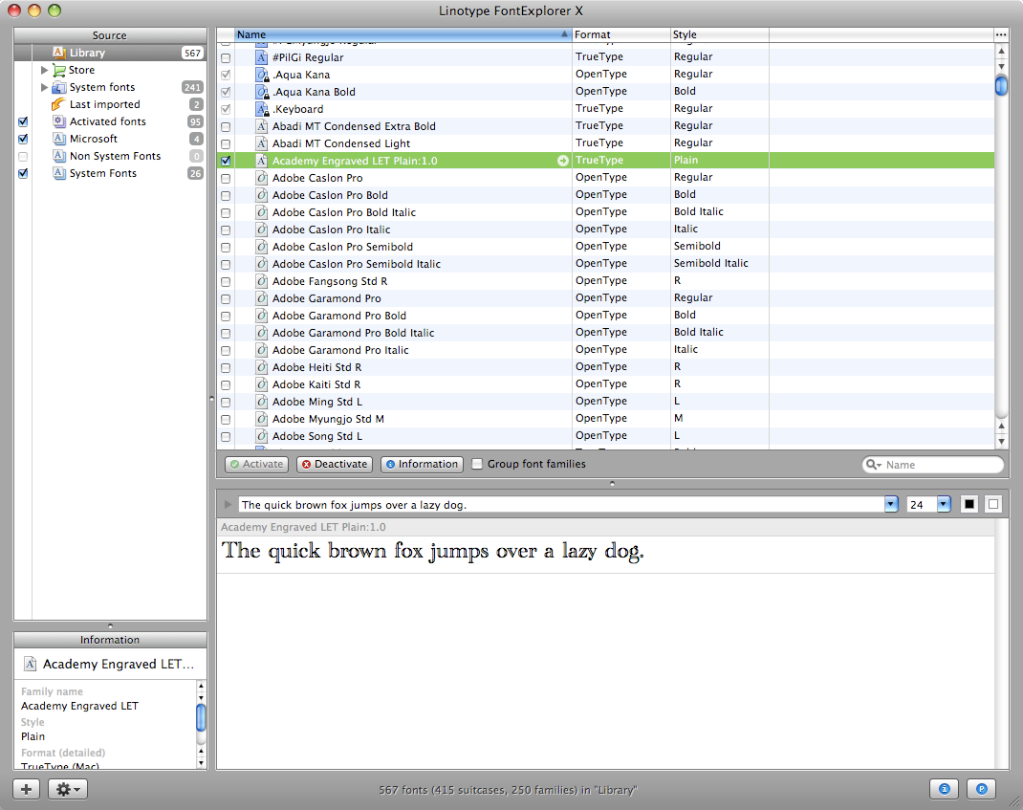The image size is (1023, 810).
Task: Click the Last imported icon
Action: point(59,104)
